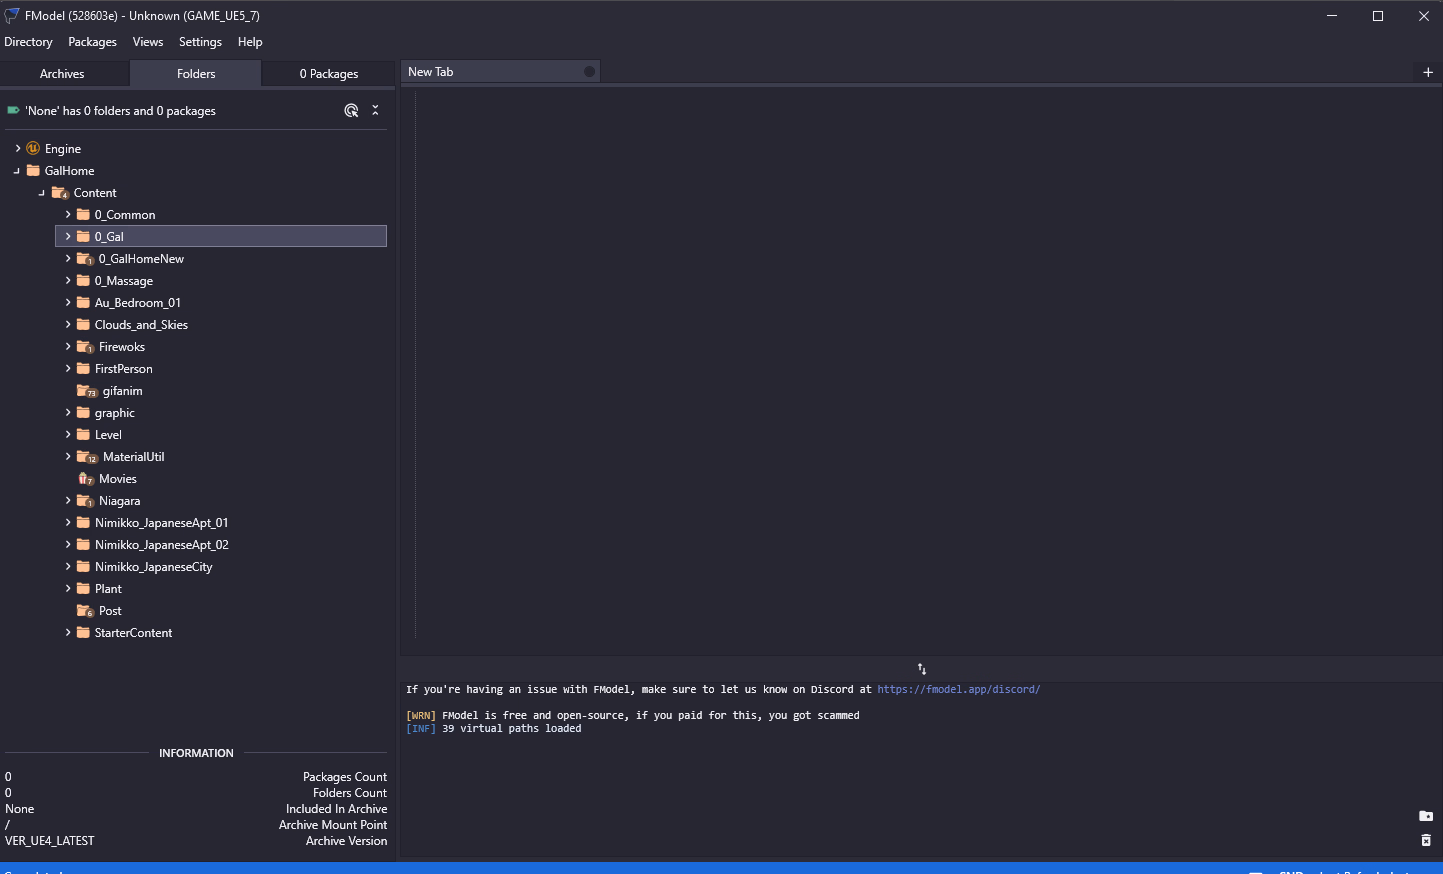
Task: Click the 'Archive Mount Point' label
Action: click(x=333, y=825)
